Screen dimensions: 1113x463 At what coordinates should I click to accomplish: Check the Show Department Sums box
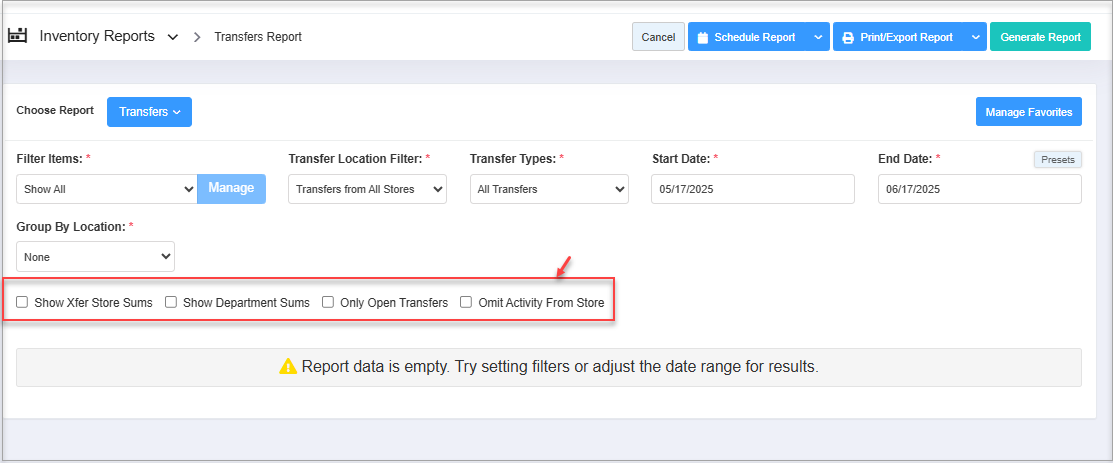[171, 303]
